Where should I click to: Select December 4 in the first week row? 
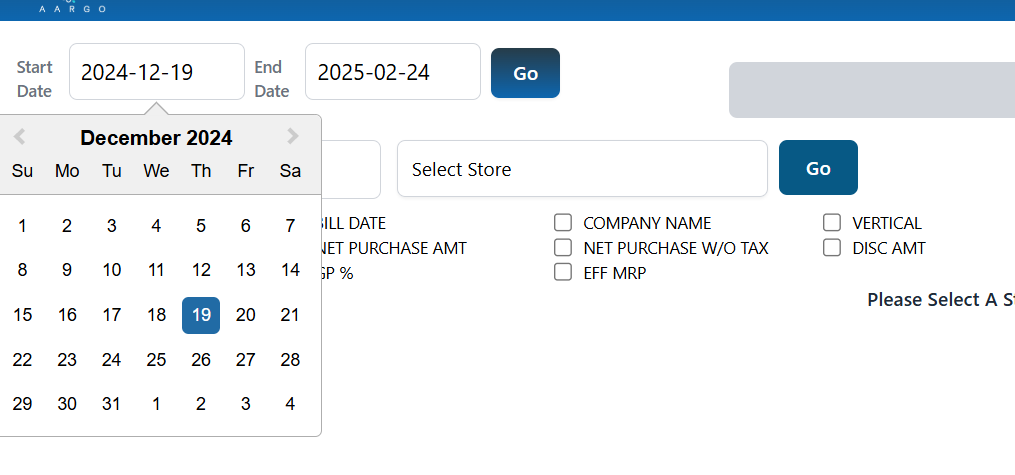tap(156, 226)
